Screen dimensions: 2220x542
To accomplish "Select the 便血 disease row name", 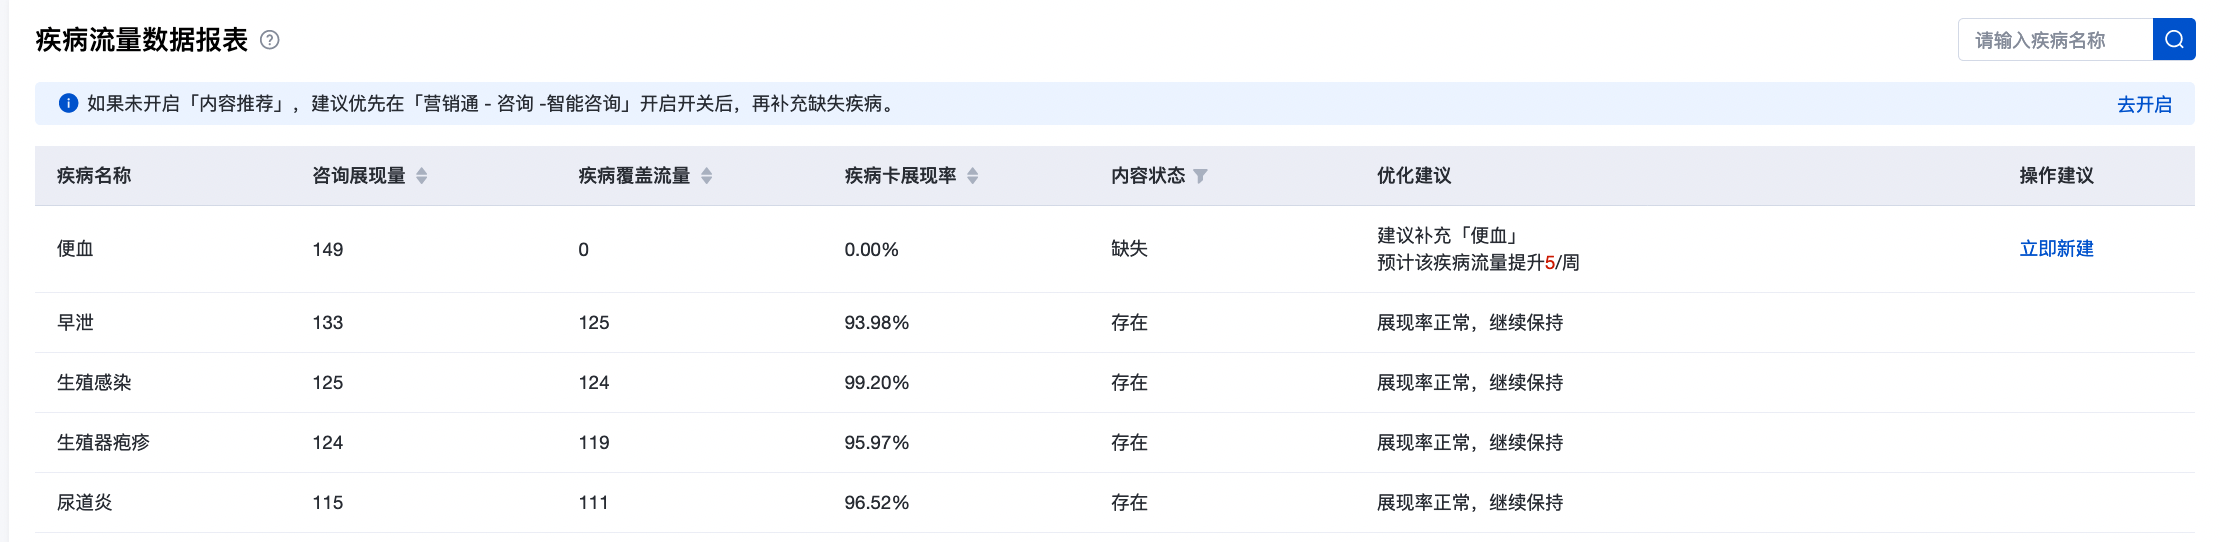I will (x=75, y=249).
